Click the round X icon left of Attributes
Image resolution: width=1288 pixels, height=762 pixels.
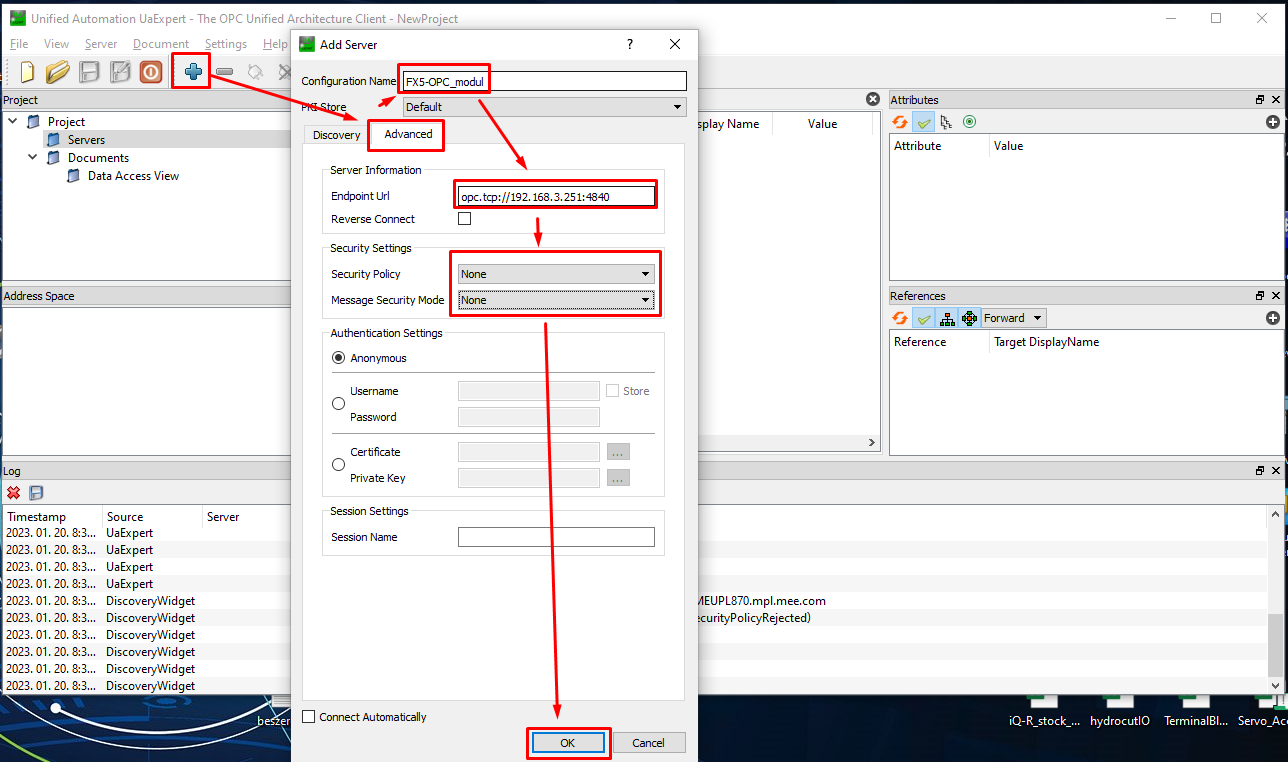click(x=873, y=99)
